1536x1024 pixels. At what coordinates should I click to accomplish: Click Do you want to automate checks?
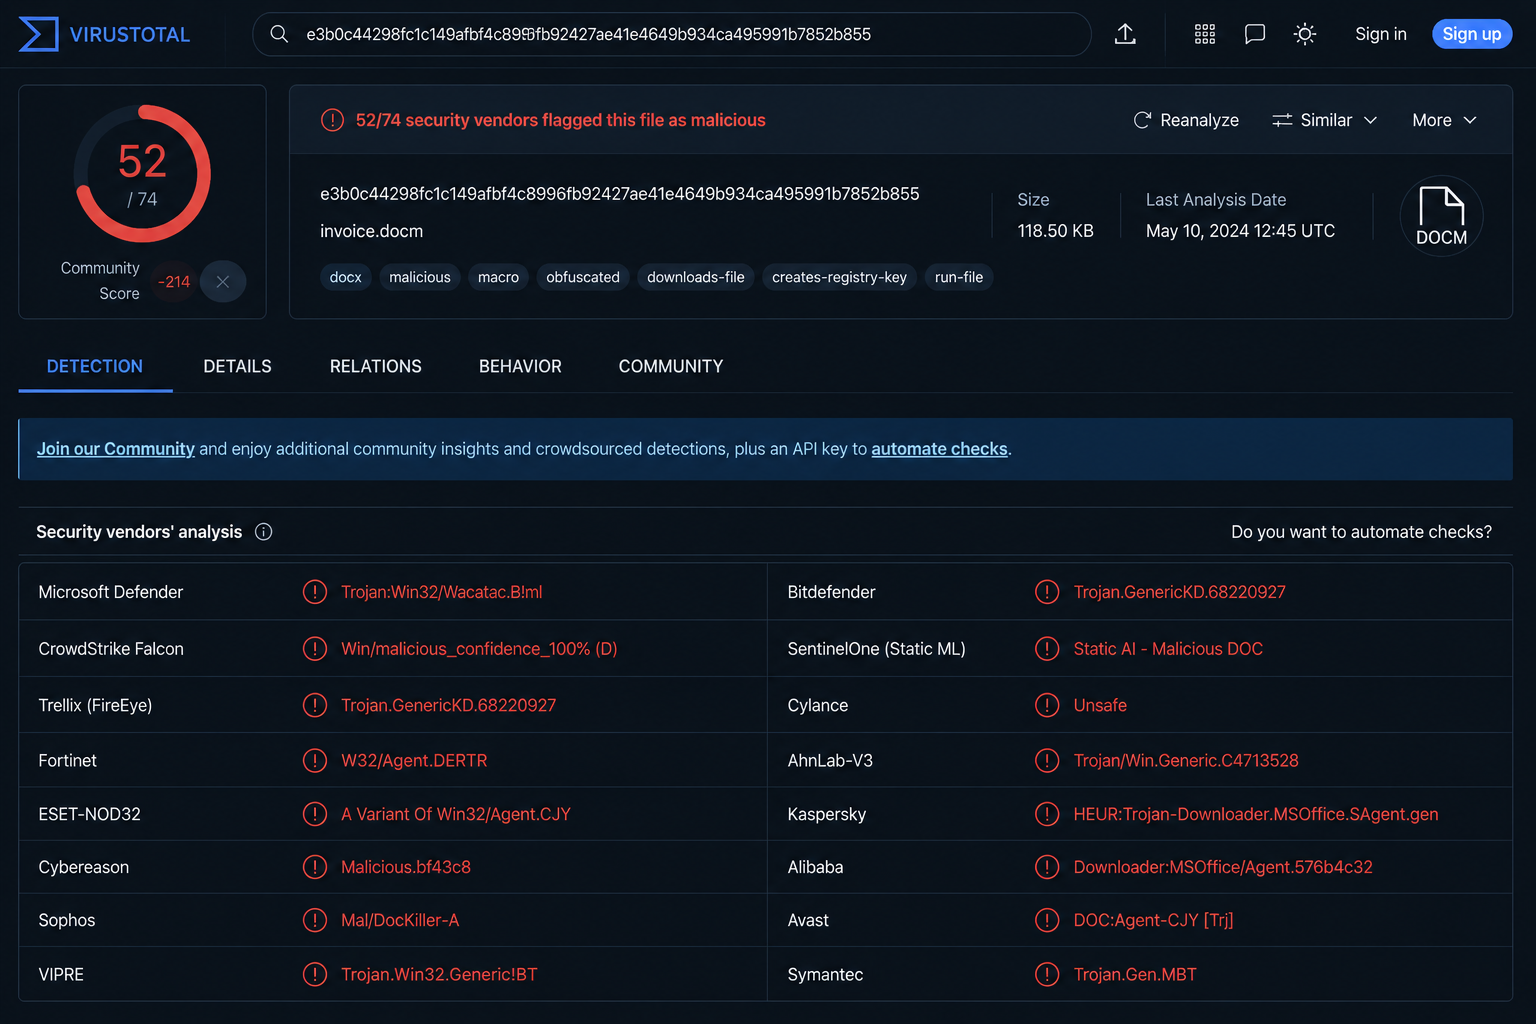pyautogui.click(x=1361, y=532)
